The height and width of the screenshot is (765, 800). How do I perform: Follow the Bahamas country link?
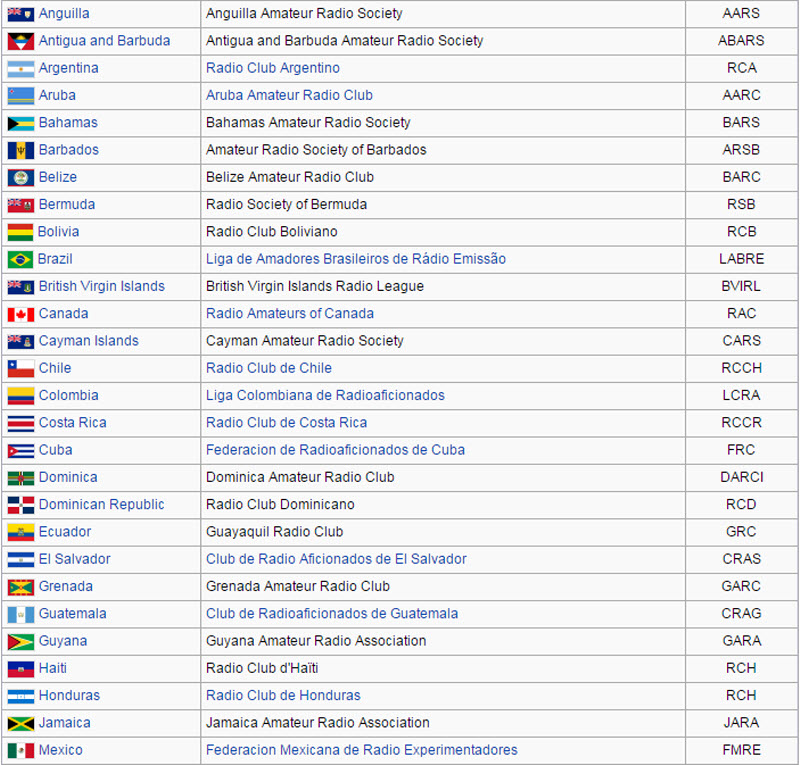click(68, 122)
